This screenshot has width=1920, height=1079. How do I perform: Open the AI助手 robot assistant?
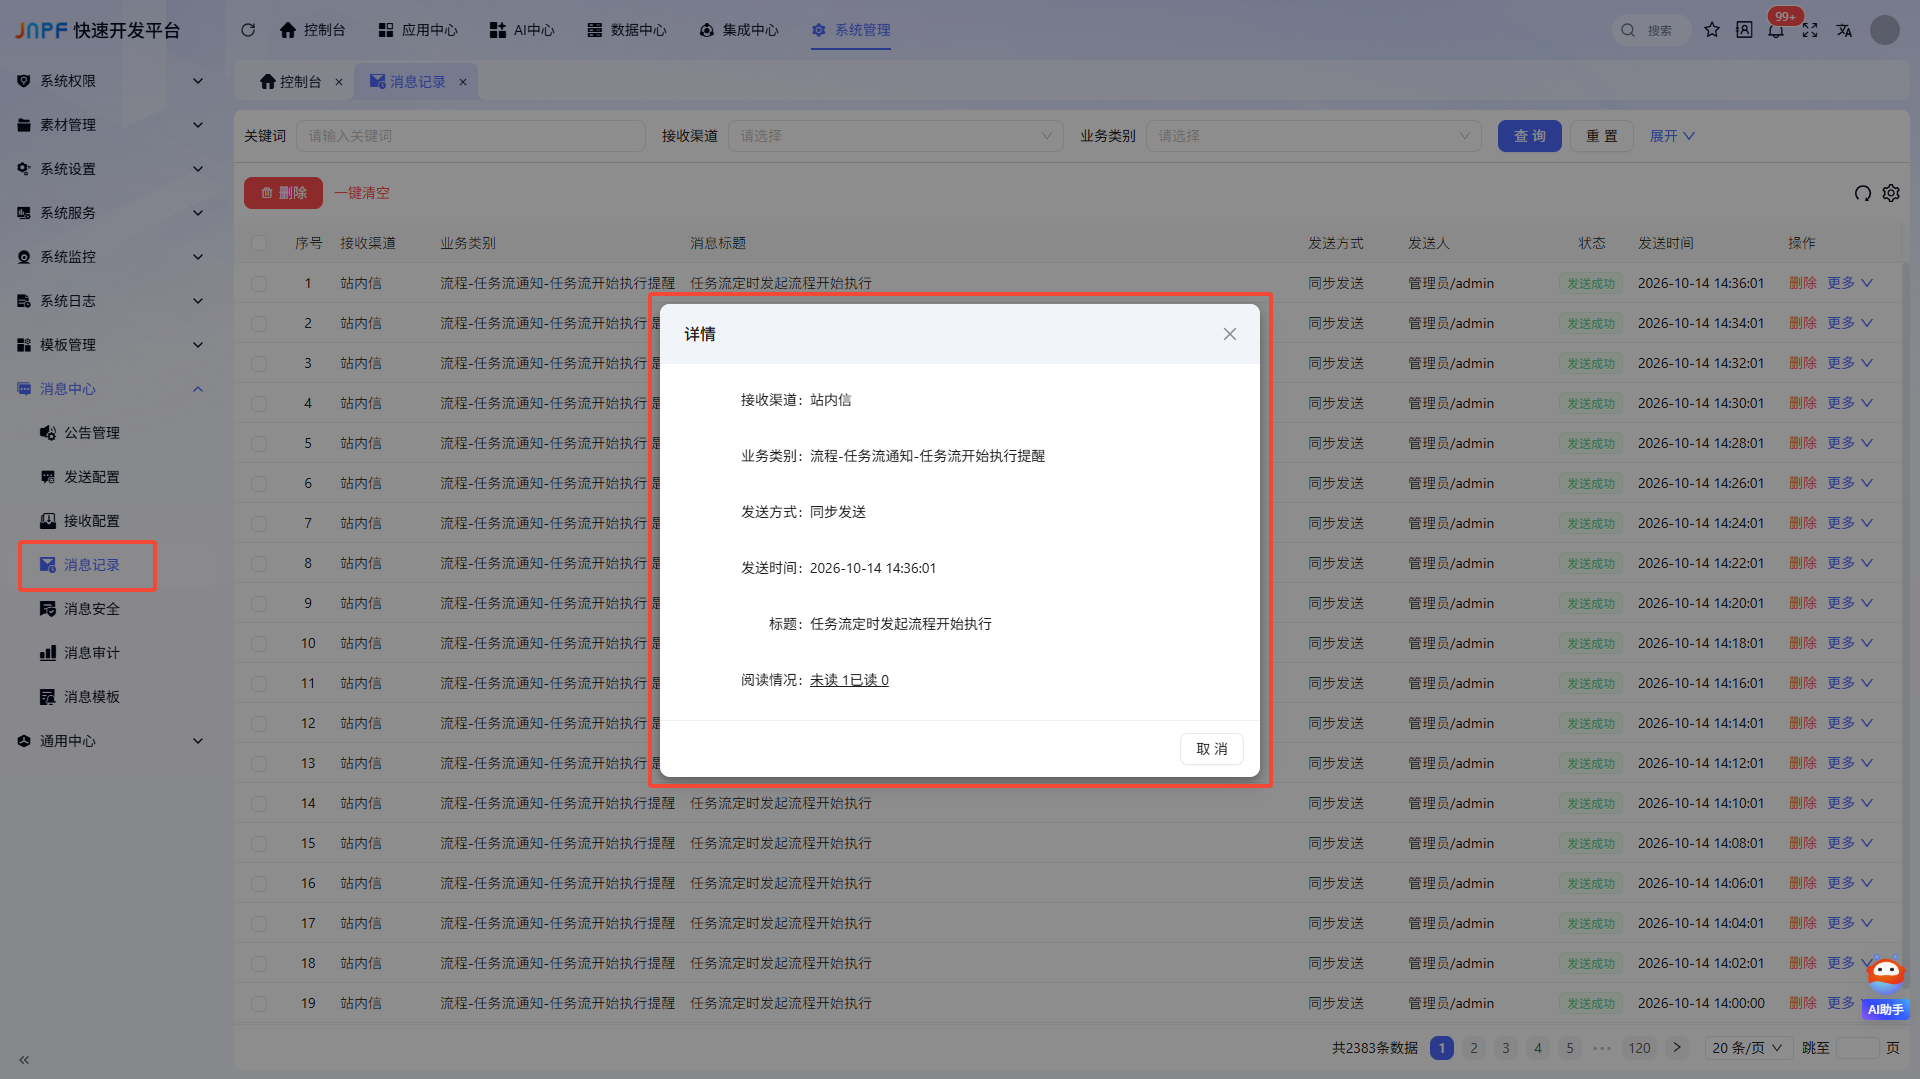pos(1886,988)
